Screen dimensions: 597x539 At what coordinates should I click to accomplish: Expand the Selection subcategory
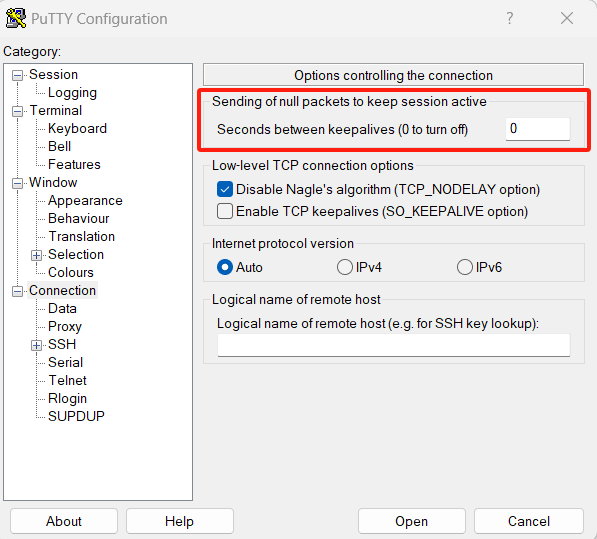pyautogui.click(x=36, y=255)
